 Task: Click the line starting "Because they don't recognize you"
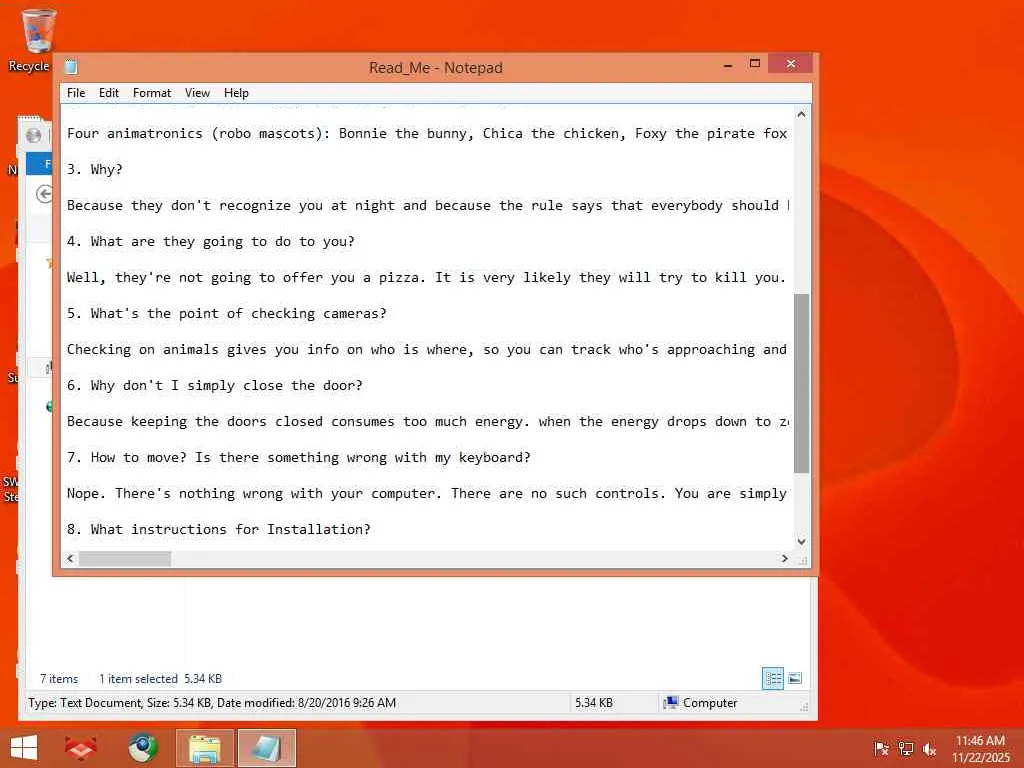(428, 205)
